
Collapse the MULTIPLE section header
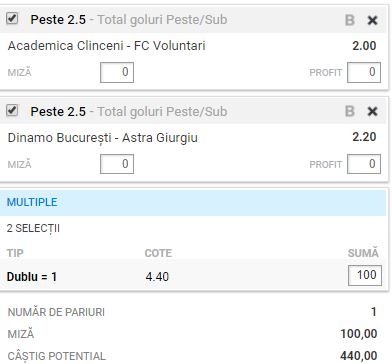pyautogui.click(x=193, y=202)
